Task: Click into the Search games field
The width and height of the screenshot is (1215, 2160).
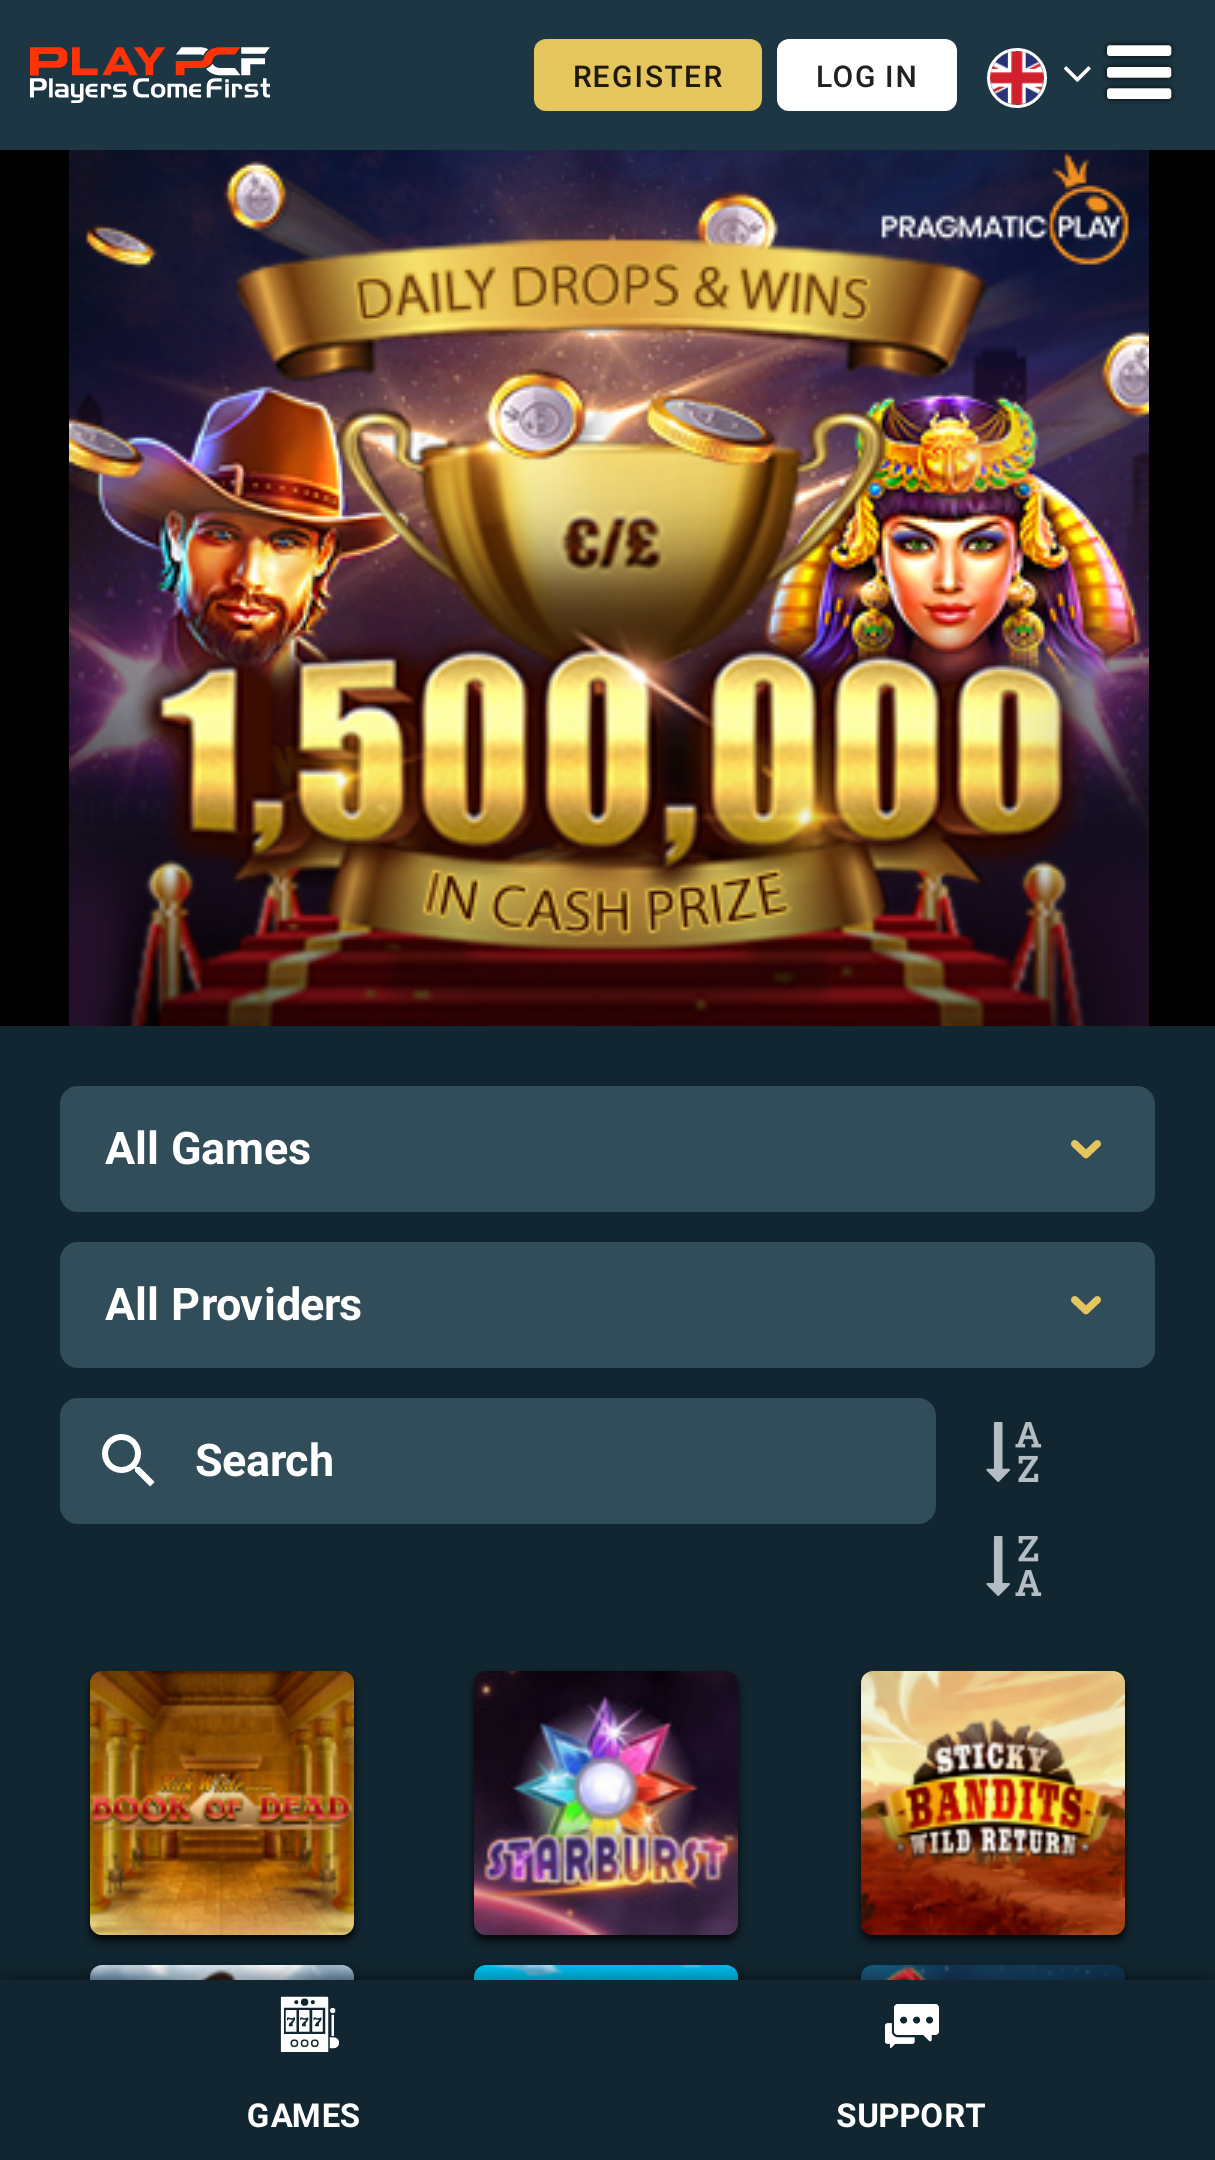Action: 498,1461
